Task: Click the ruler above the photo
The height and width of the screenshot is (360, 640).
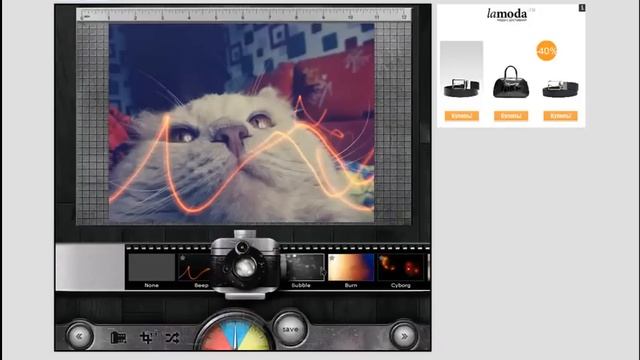Action: tap(244, 15)
